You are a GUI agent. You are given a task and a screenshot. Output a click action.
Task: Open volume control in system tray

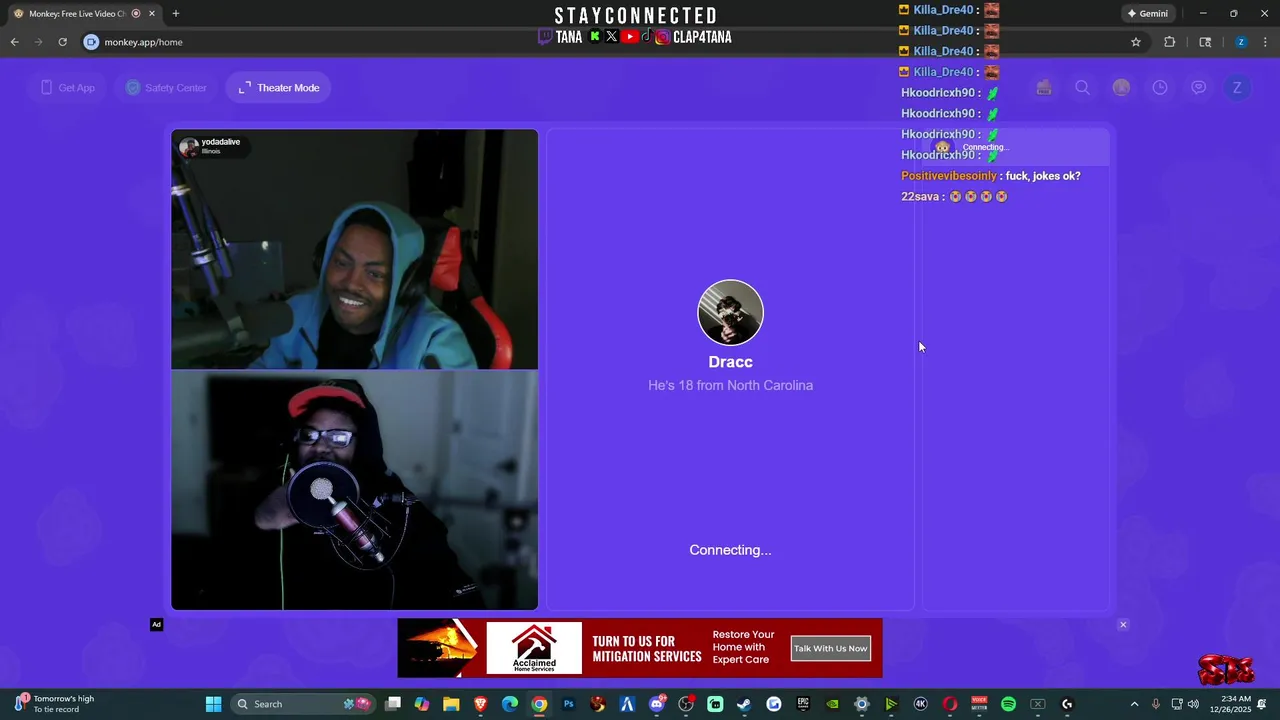(x=1193, y=704)
